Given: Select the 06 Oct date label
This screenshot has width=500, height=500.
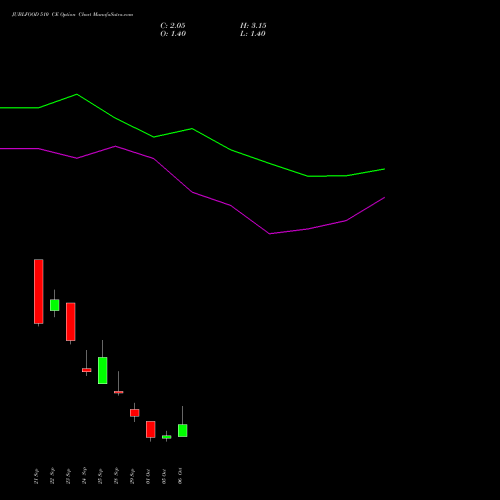Looking at the screenshot, I should pos(180,476).
